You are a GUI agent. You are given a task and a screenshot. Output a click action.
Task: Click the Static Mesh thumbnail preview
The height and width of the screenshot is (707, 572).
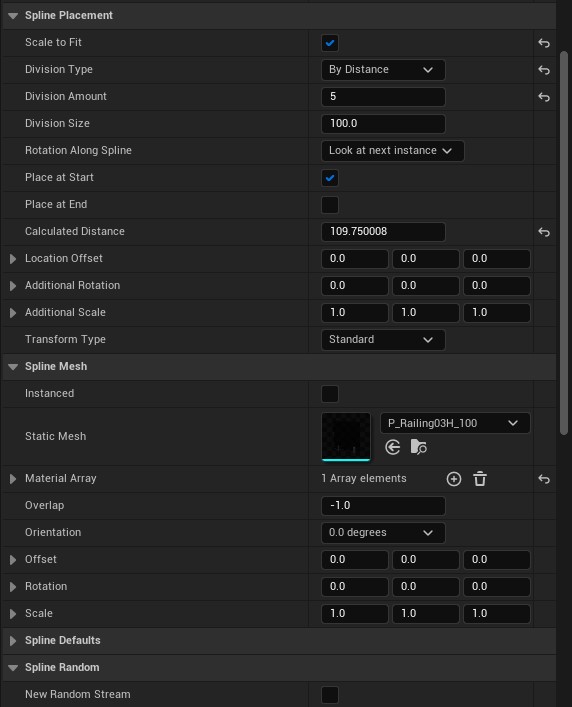click(346, 436)
